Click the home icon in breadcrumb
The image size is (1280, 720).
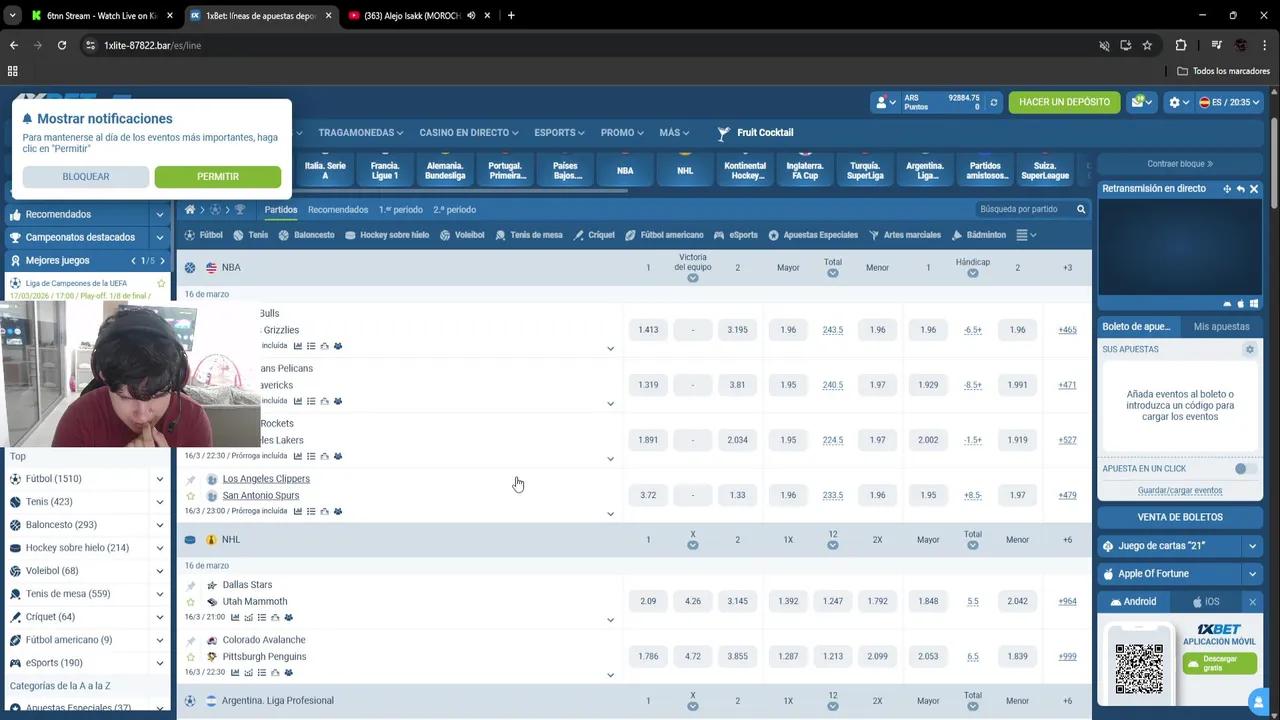190,210
